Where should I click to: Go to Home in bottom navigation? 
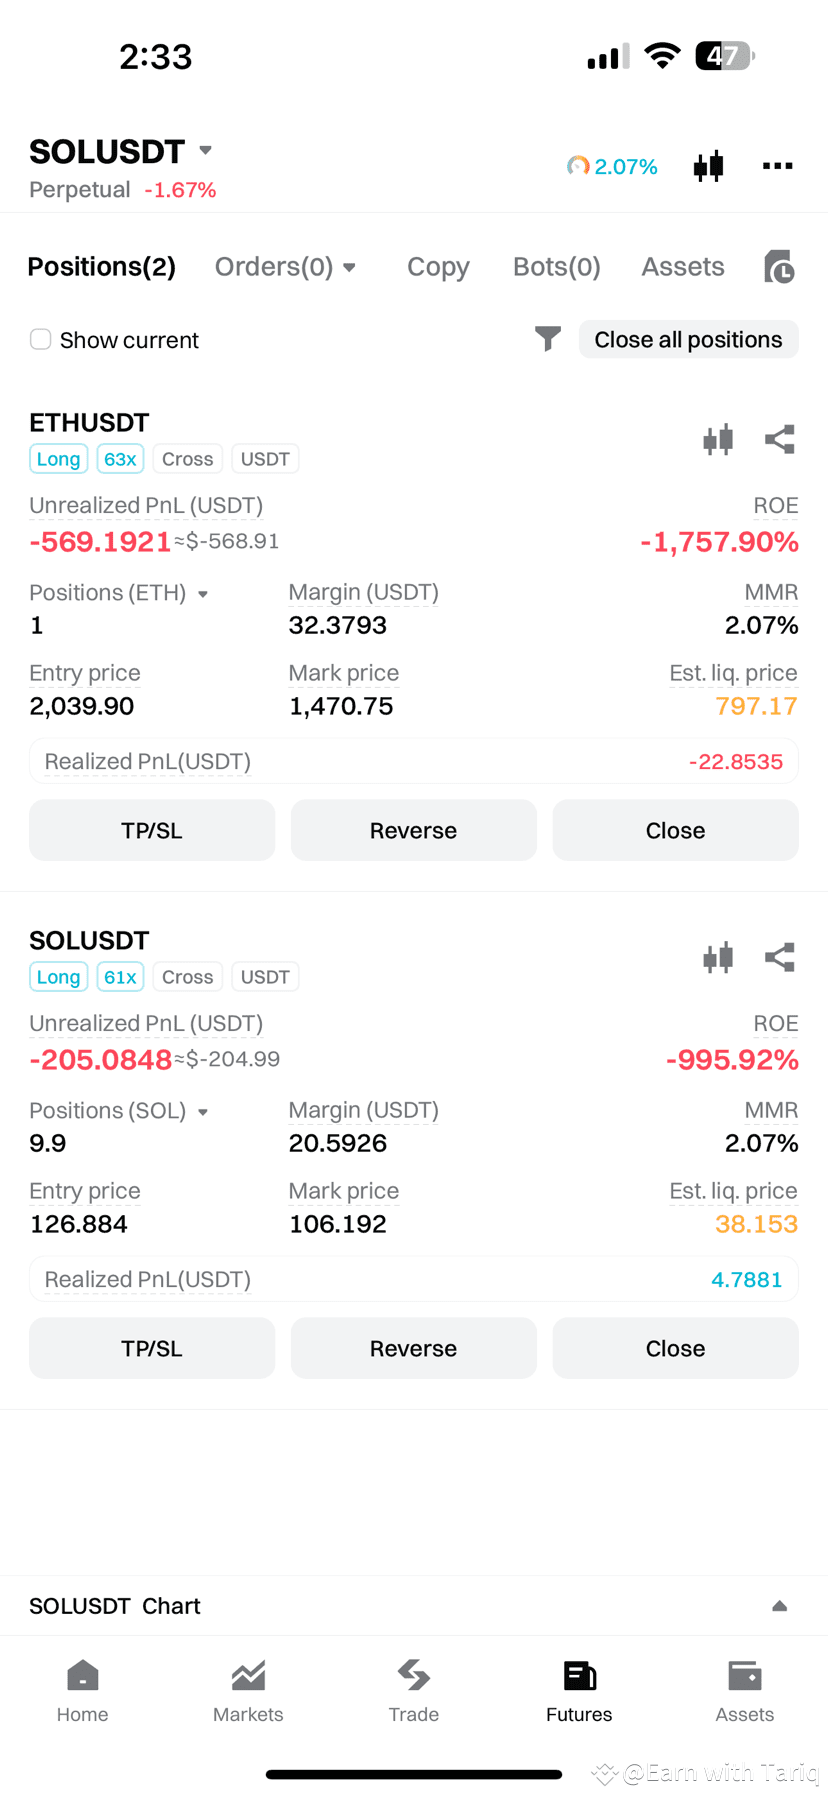click(x=82, y=1692)
